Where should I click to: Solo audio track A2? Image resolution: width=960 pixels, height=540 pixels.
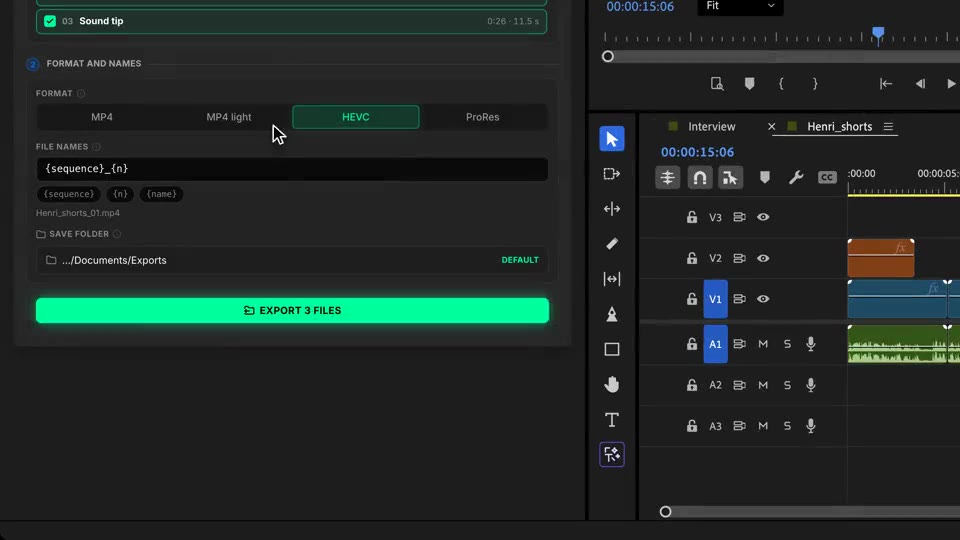787,385
